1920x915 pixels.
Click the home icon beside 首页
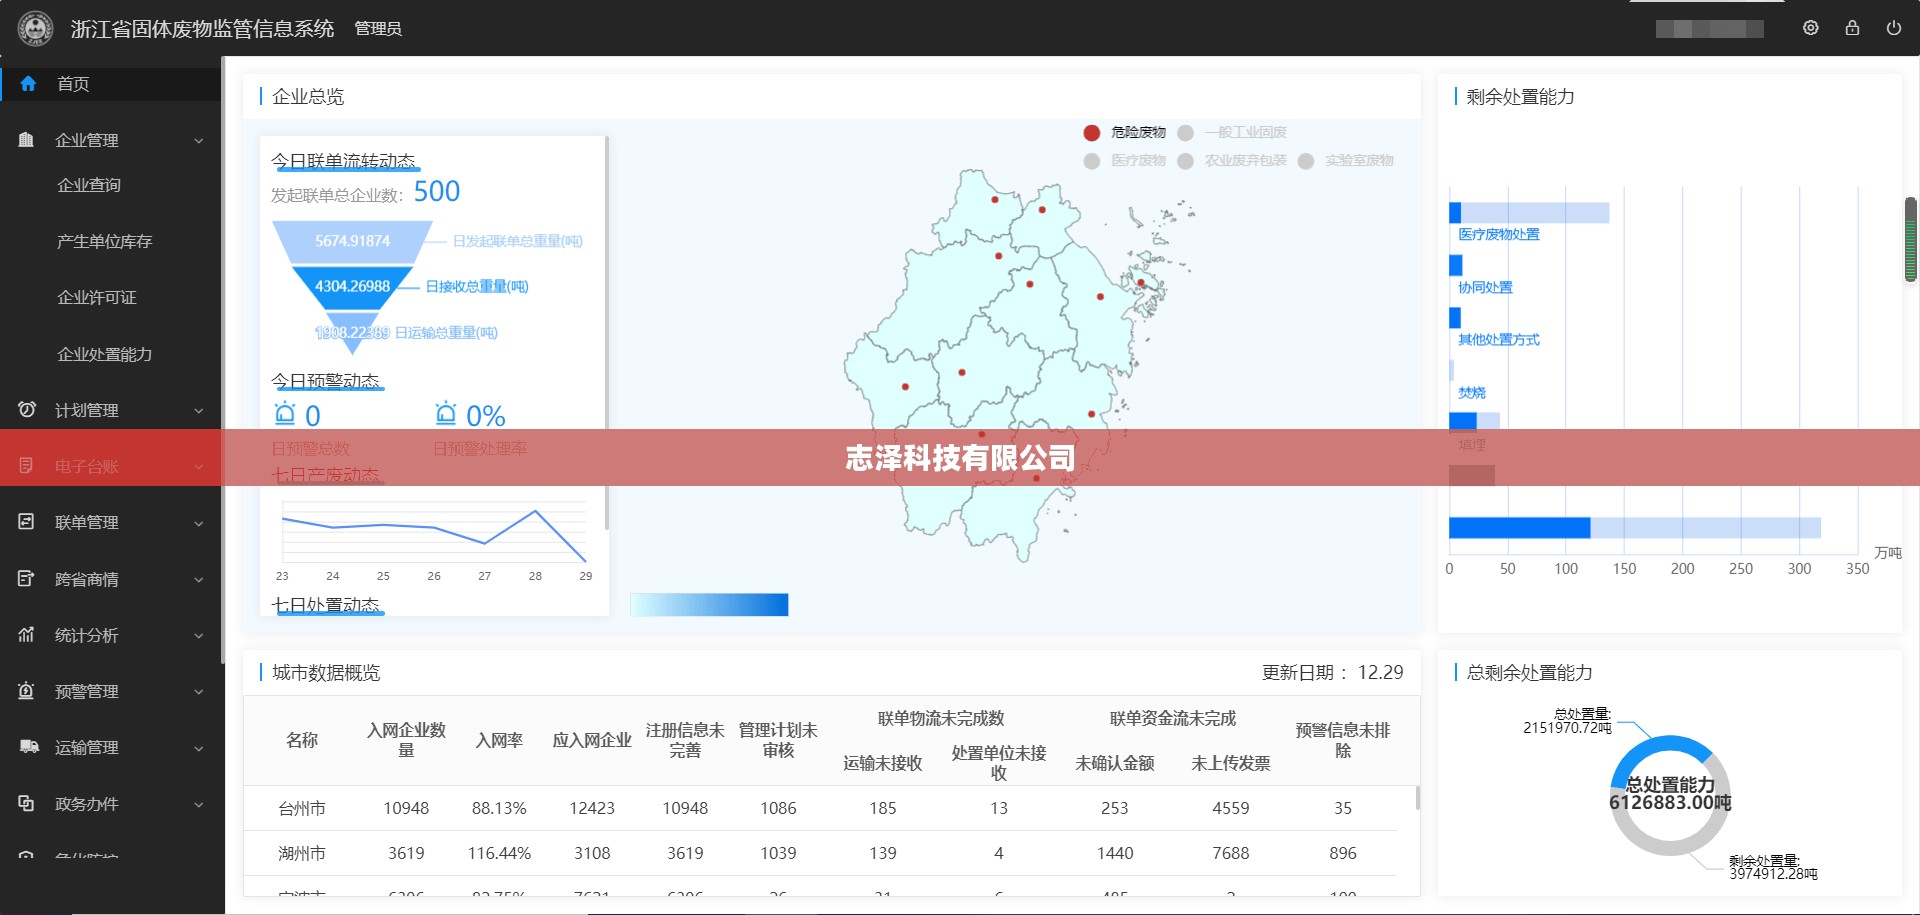pos(28,84)
